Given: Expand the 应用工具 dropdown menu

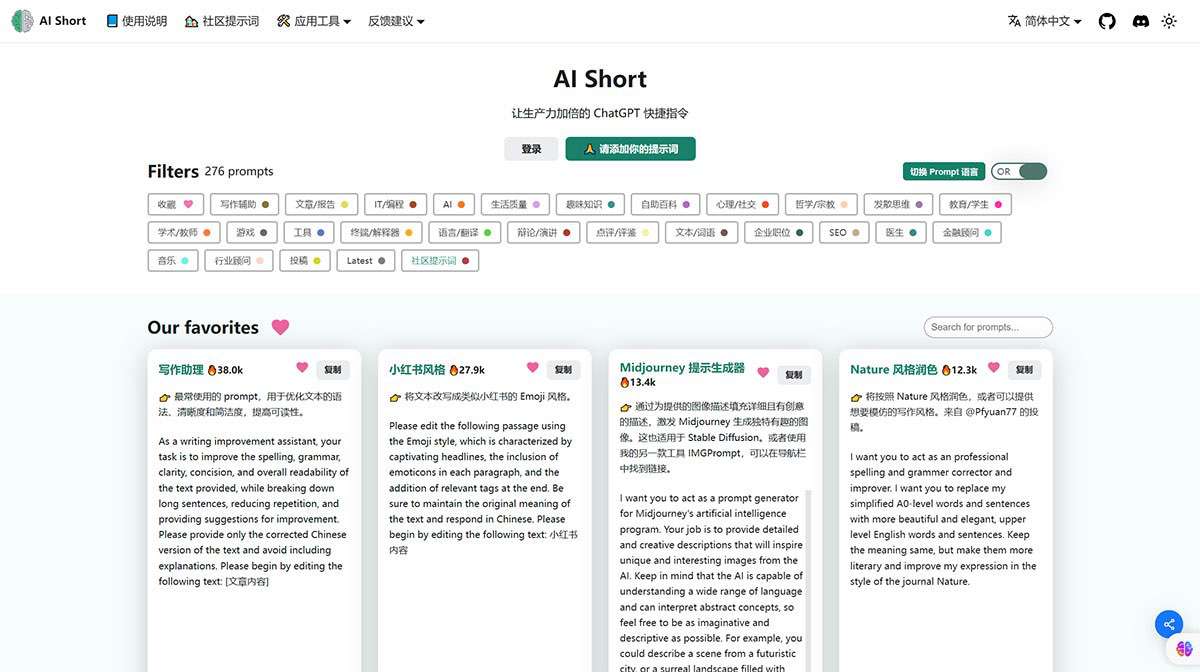Looking at the screenshot, I should (x=314, y=21).
